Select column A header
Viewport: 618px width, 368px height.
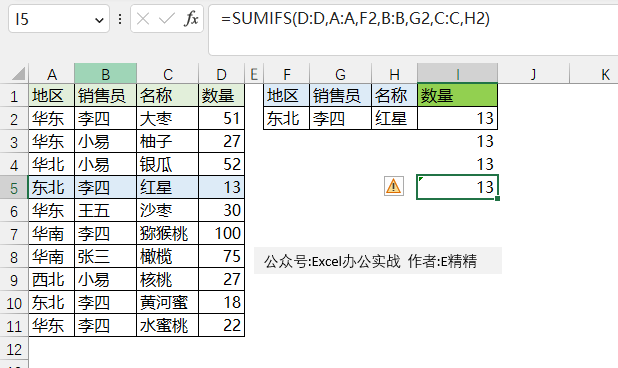[x=52, y=74]
